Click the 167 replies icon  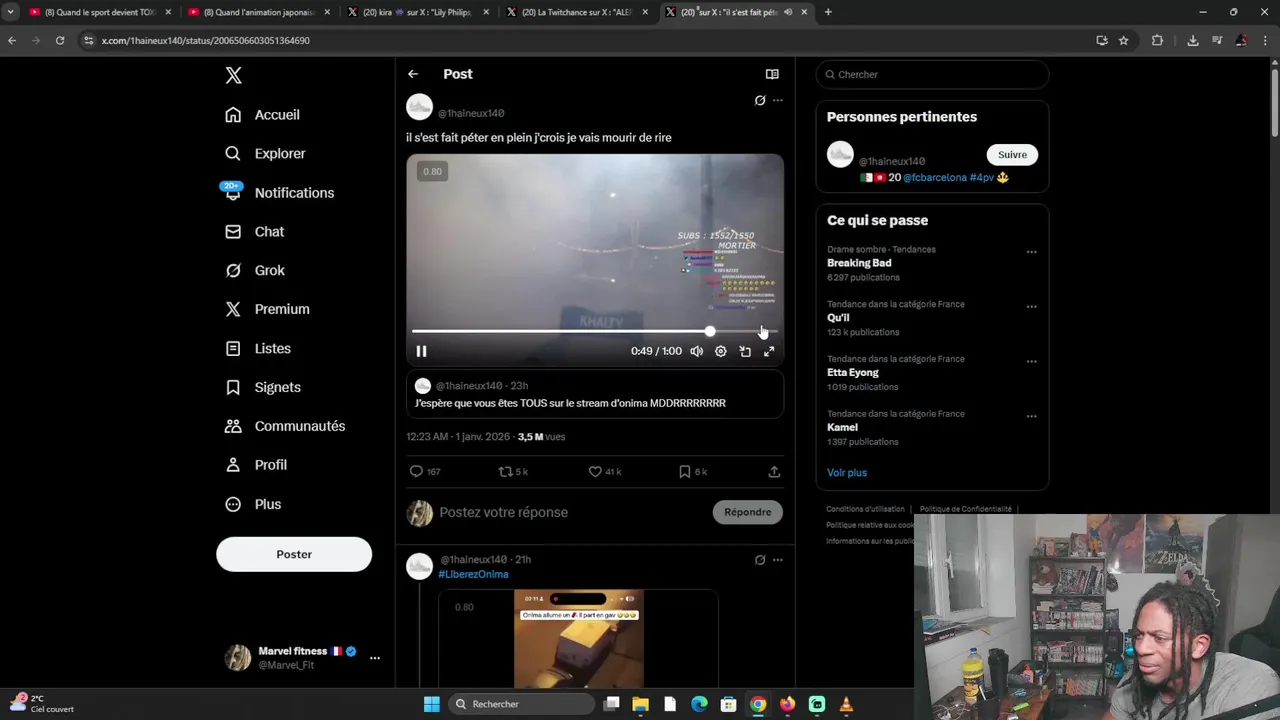[x=416, y=472]
